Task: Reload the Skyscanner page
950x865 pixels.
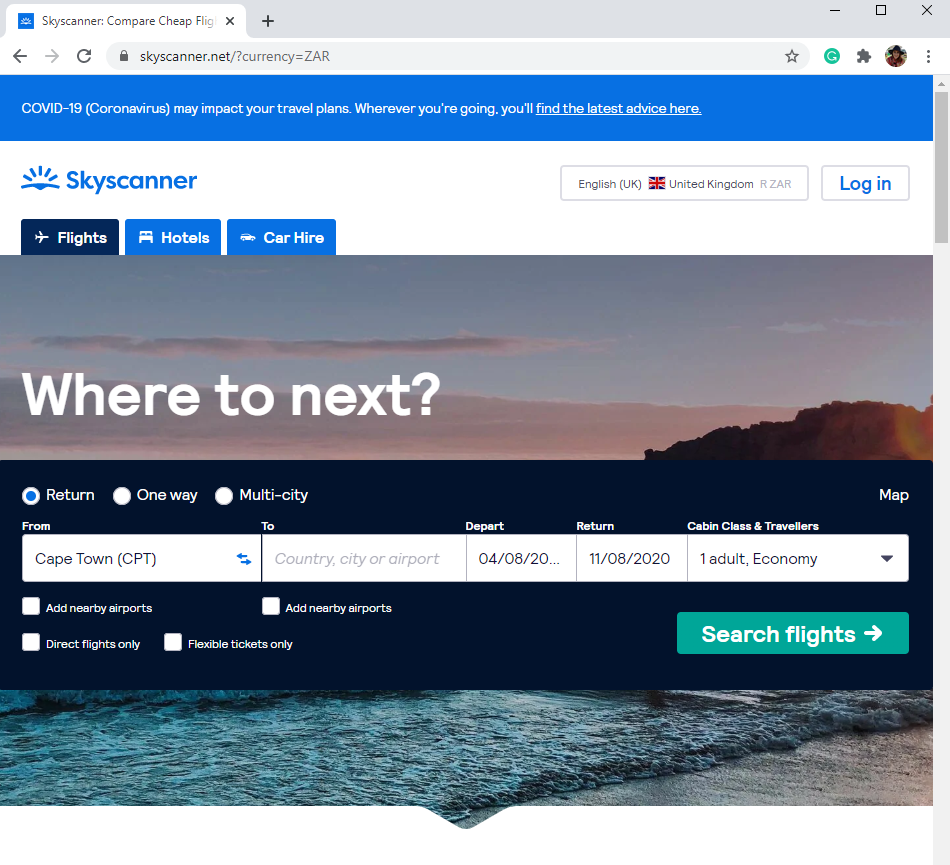Action: tap(84, 56)
